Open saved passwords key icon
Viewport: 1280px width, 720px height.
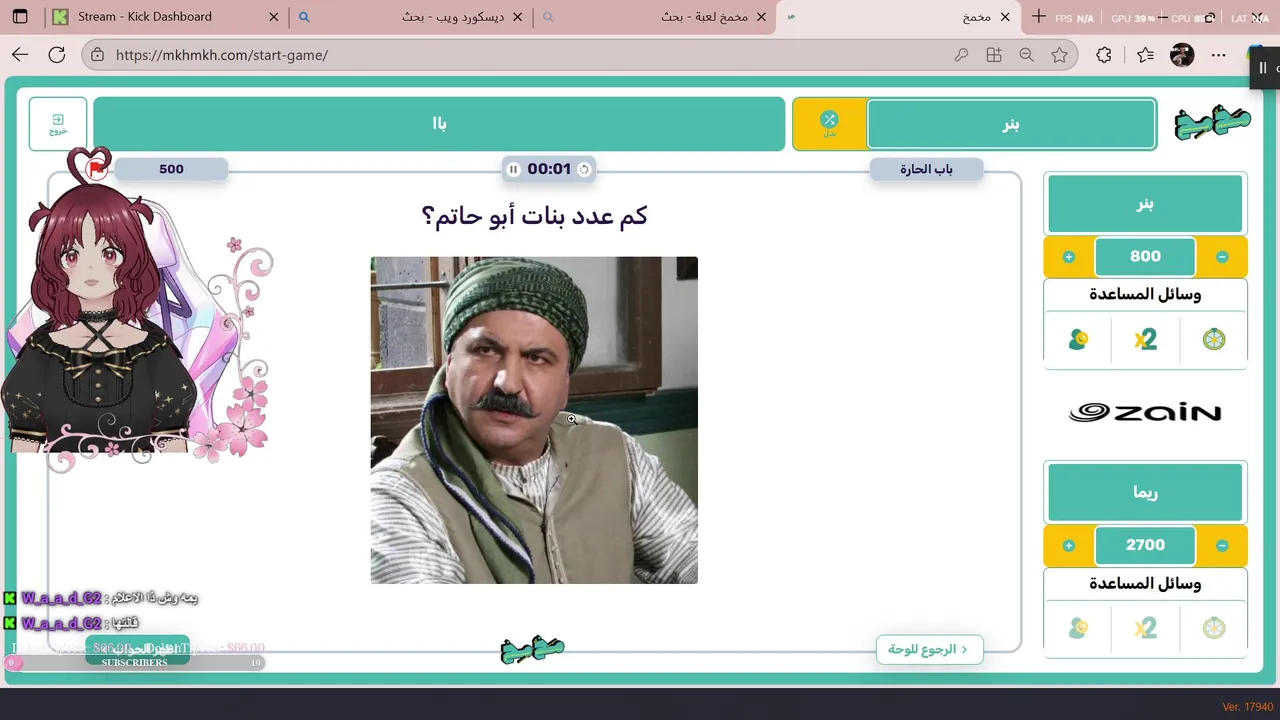(x=961, y=55)
